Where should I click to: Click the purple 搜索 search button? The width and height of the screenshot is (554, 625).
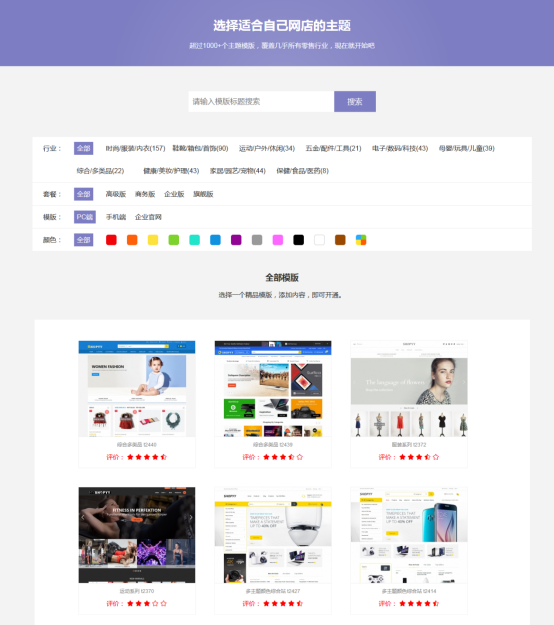click(x=355, y=102)
